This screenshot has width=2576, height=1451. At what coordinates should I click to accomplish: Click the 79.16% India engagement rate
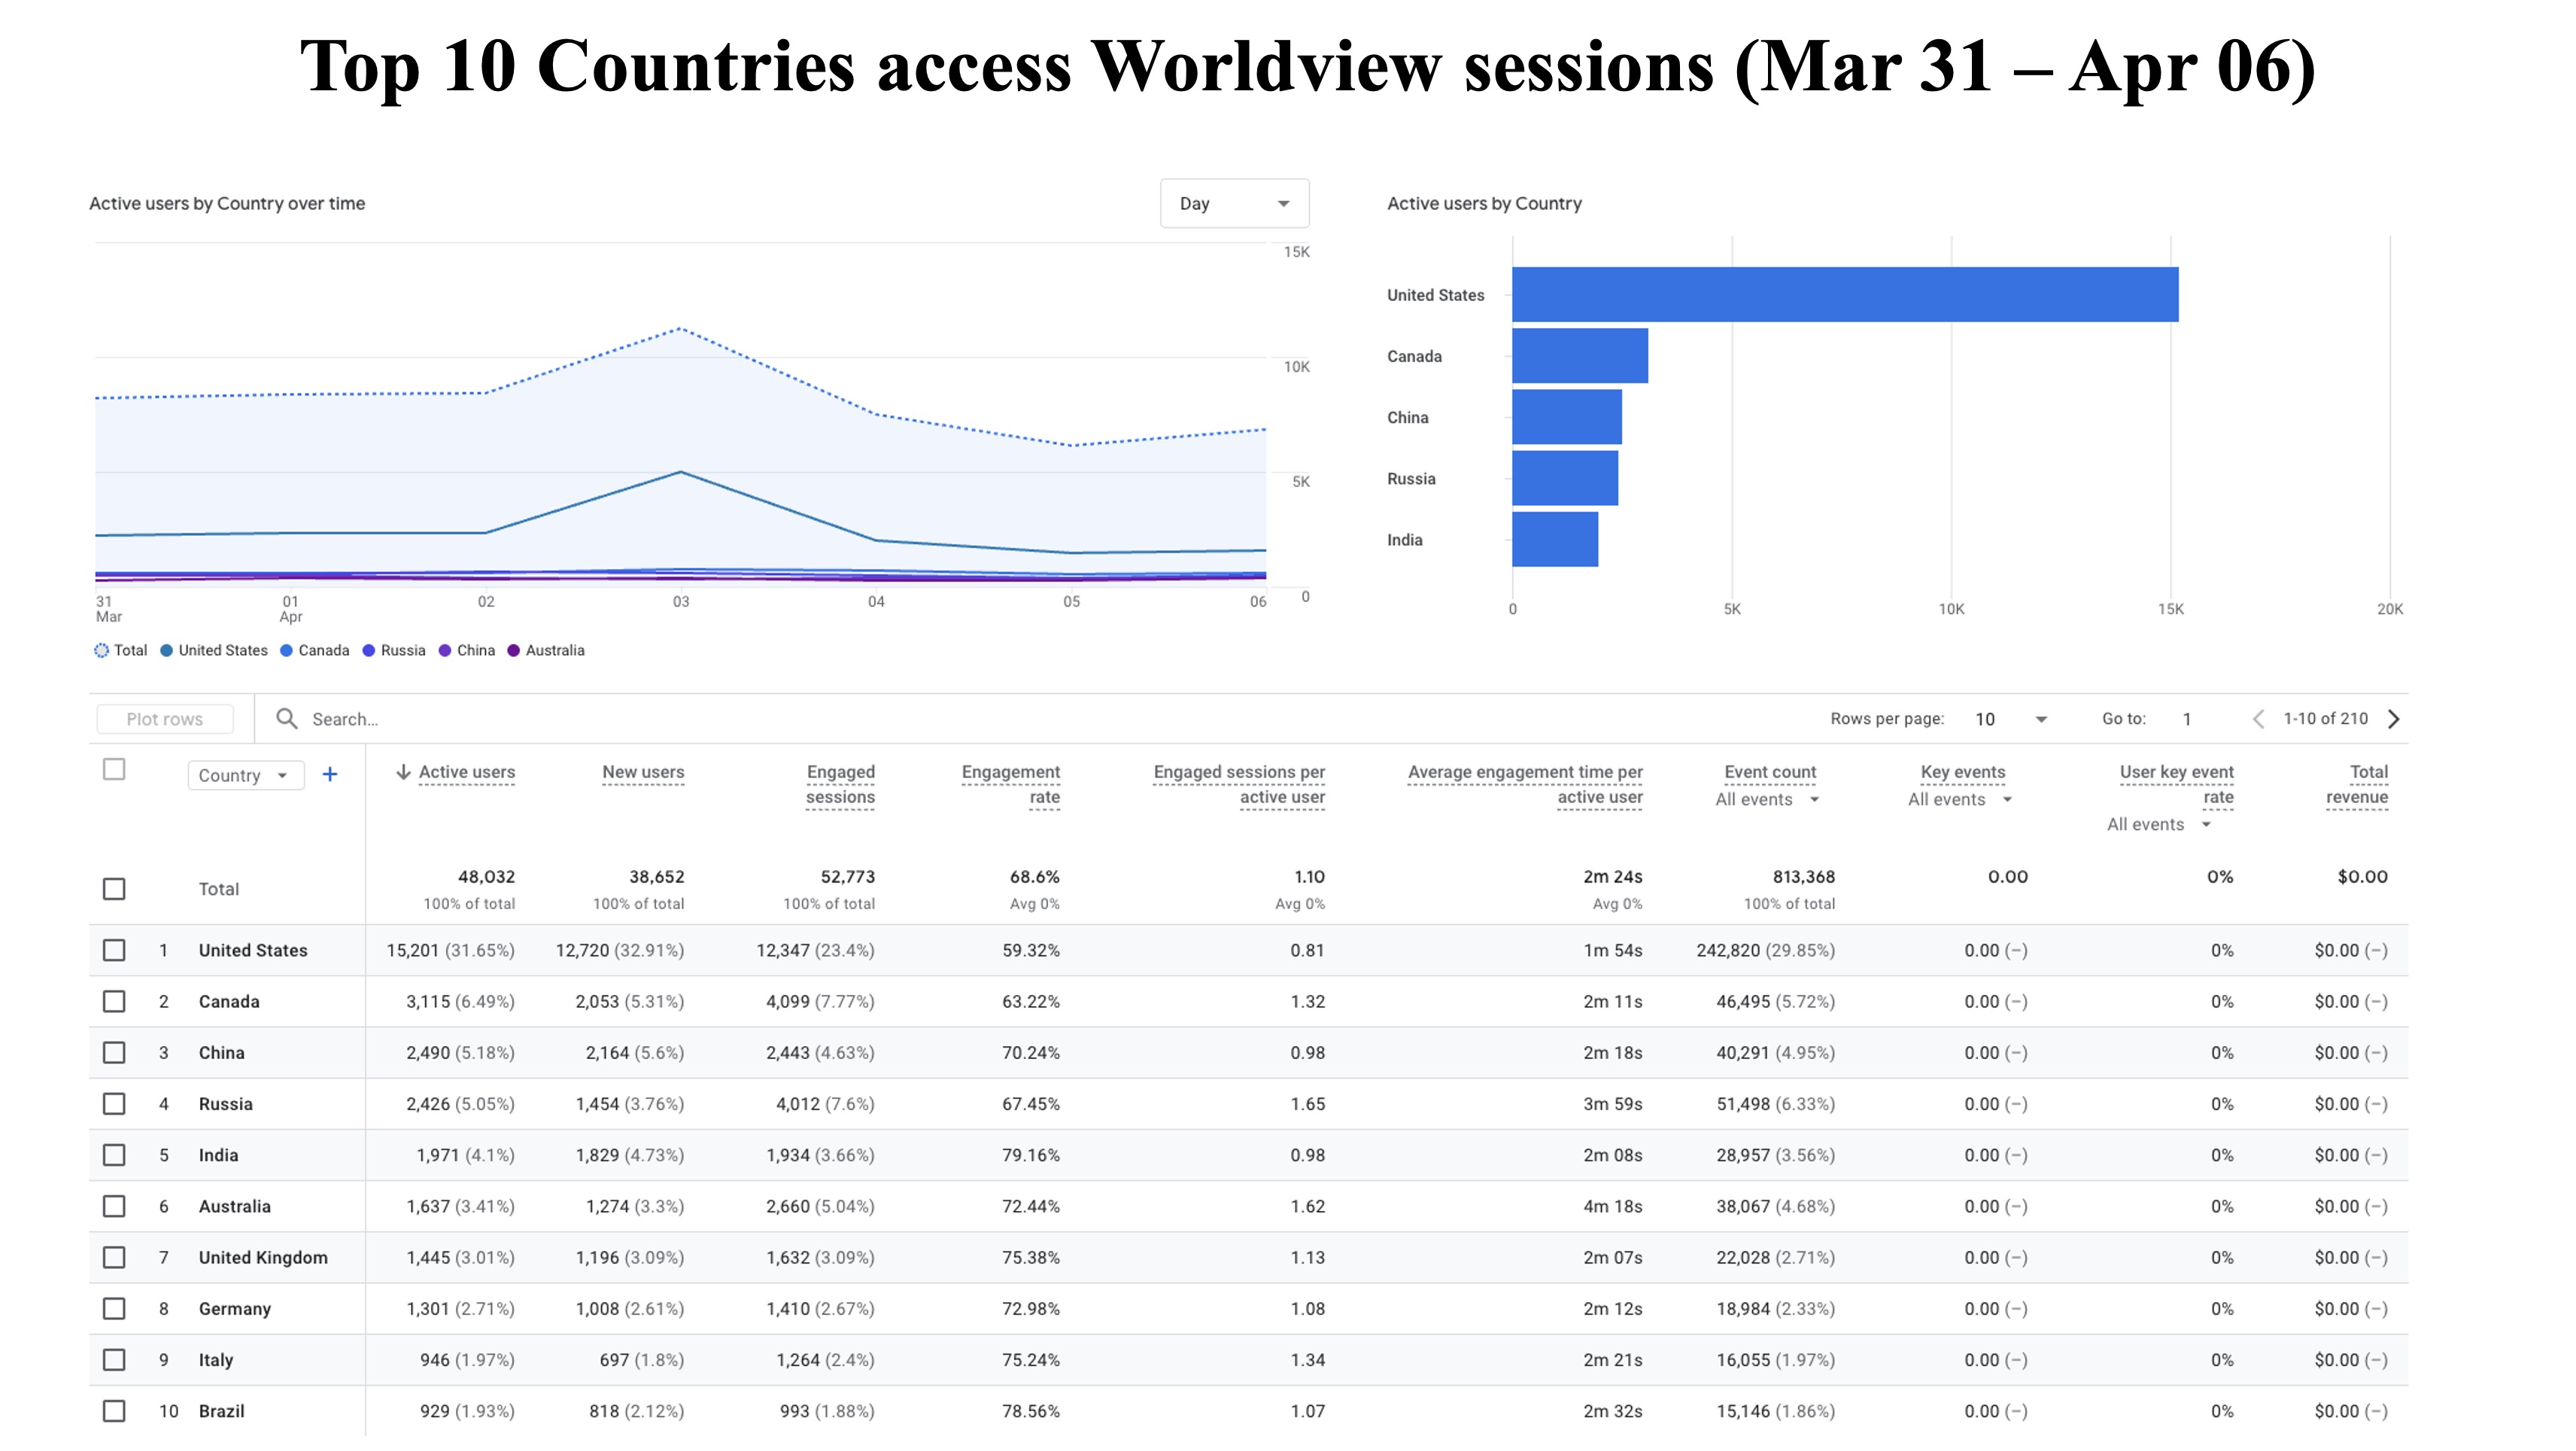click(x=1030, y=1155)
